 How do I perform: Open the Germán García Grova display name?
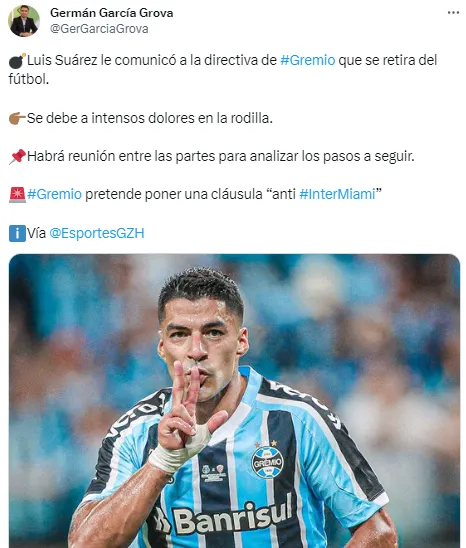(x=112, y=13)
